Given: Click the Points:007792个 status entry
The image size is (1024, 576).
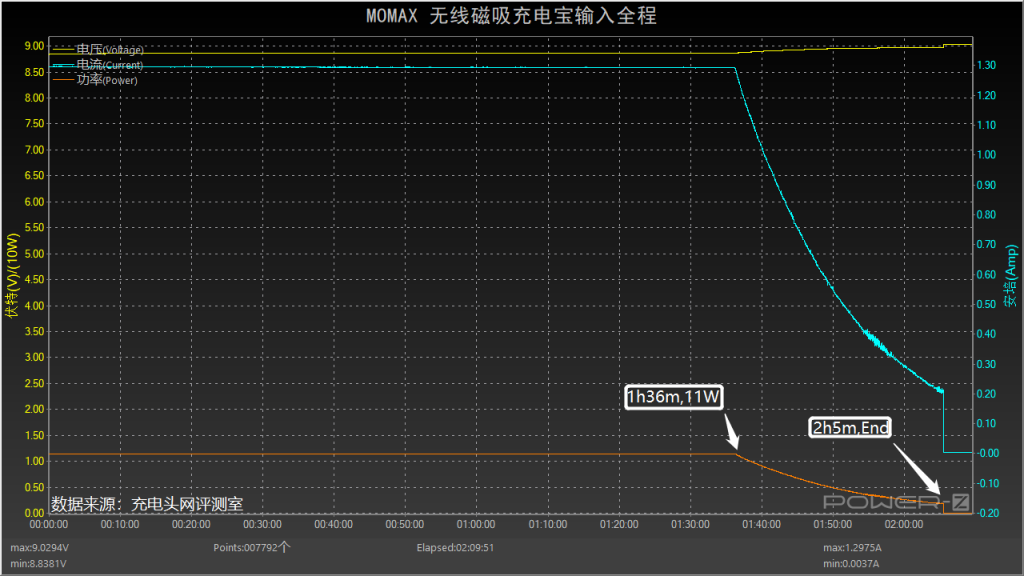Looking at the screenshot, I should click(251, 547).
